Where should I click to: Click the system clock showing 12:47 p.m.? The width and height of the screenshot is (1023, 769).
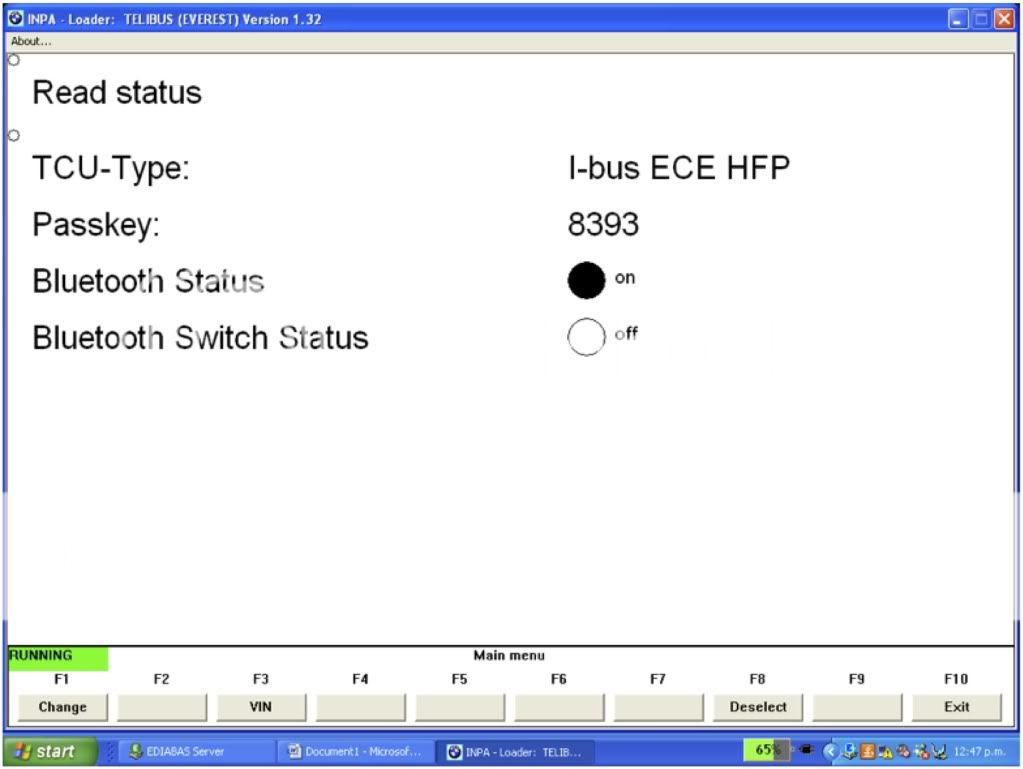point(981,751)
